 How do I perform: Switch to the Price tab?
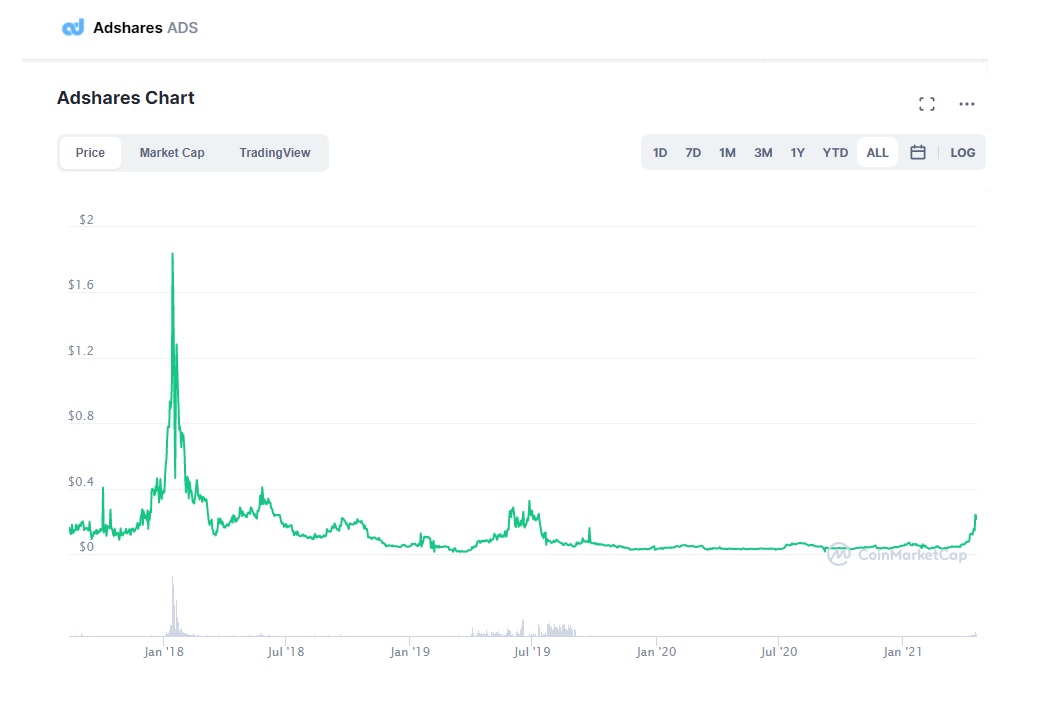(90, 153)
